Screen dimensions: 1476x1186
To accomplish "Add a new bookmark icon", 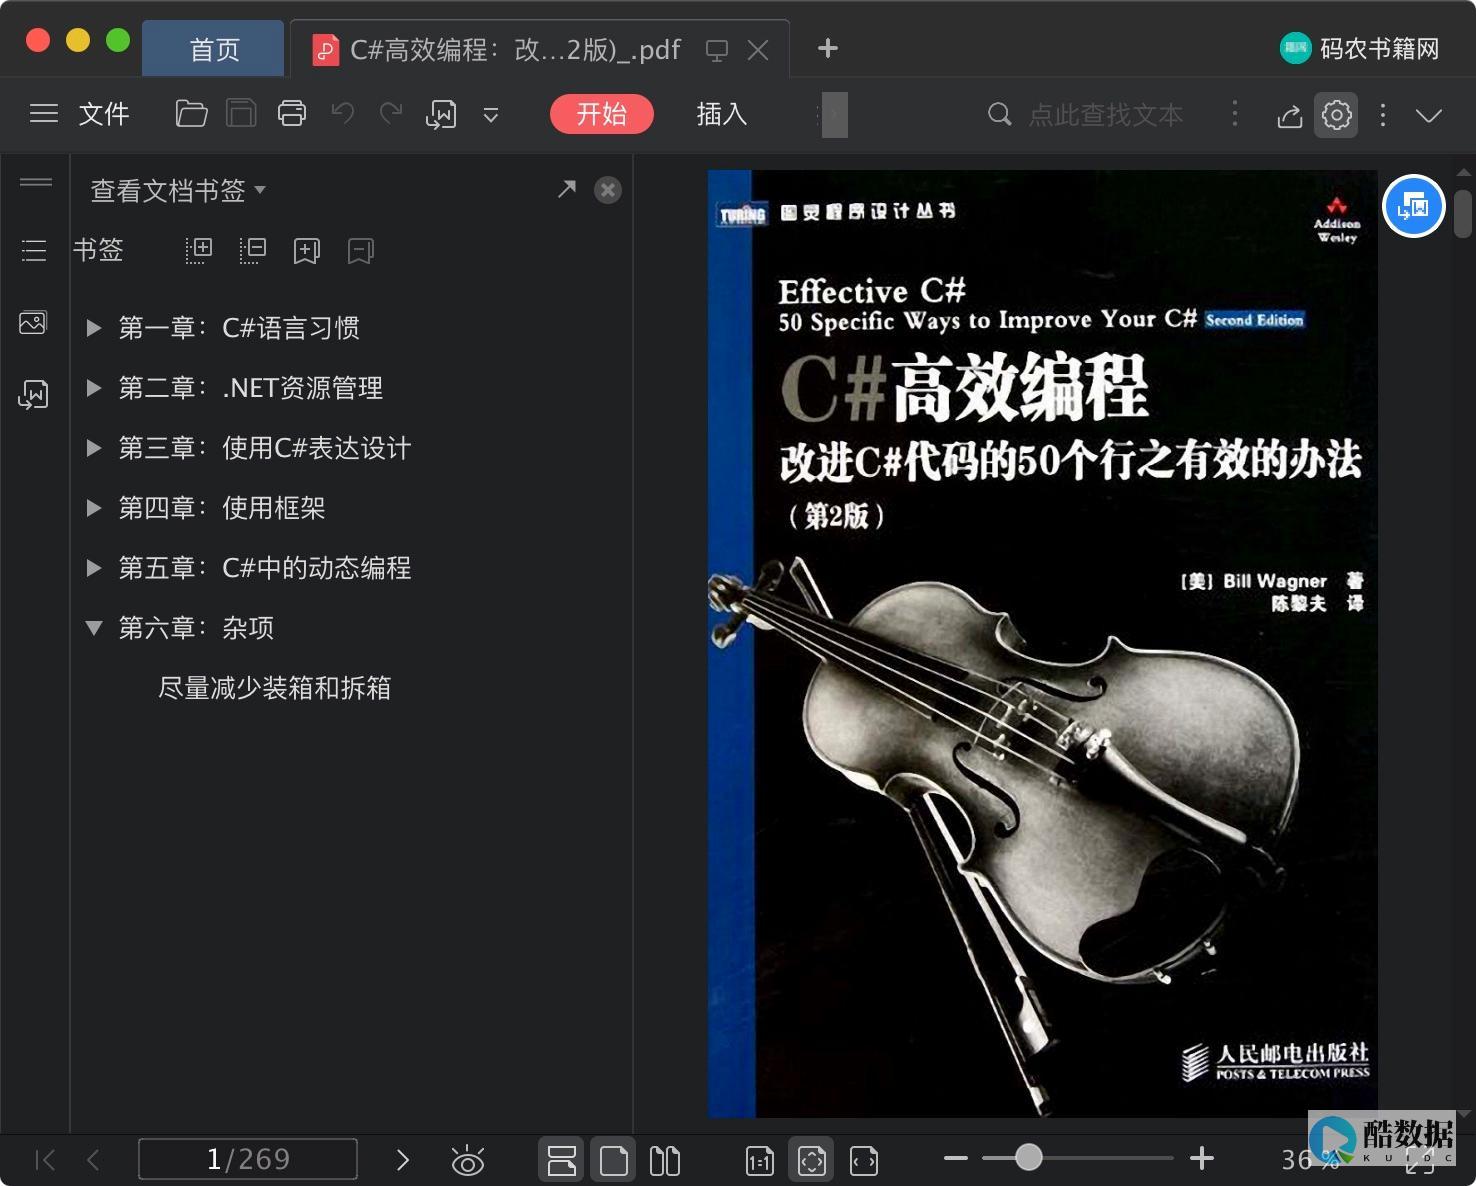I will point(307,251).
